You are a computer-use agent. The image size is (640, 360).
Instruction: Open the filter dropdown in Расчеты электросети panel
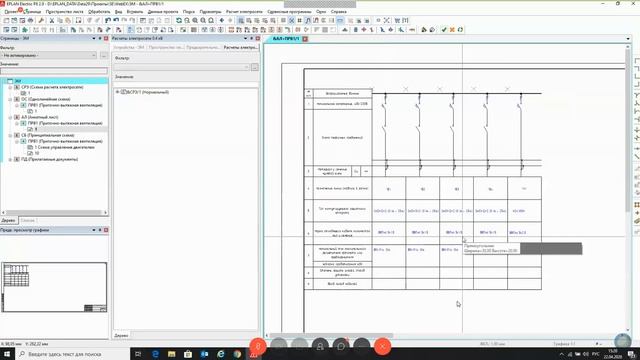[x=182, y=67]
